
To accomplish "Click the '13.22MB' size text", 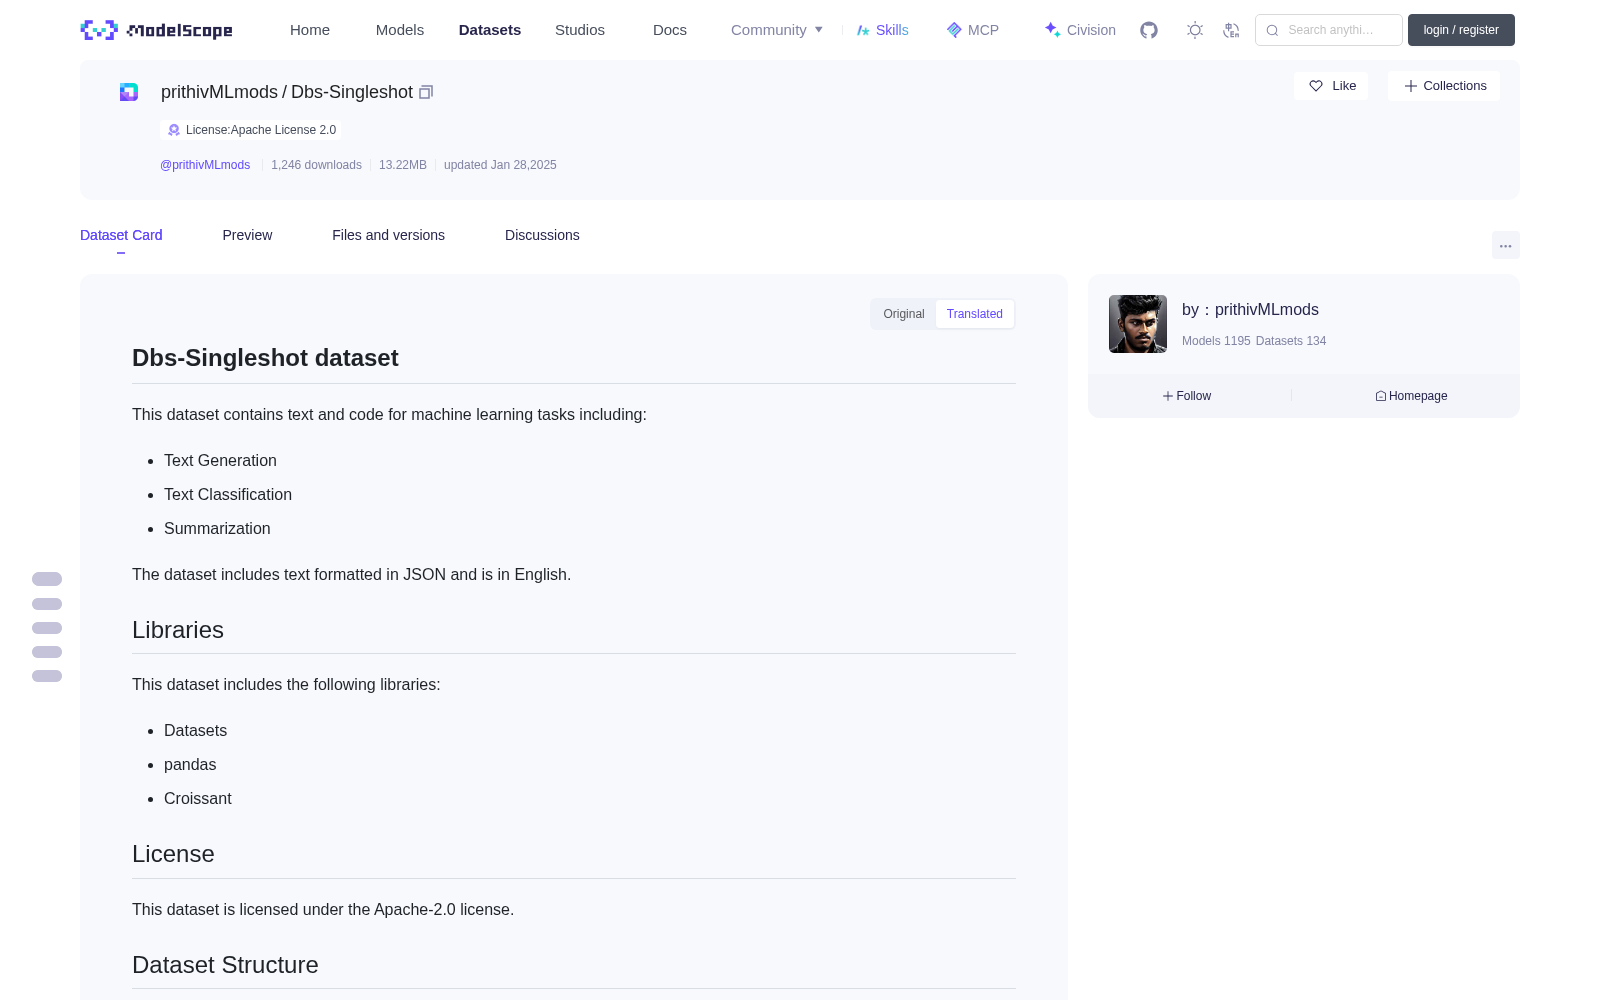I will (403, 165).
